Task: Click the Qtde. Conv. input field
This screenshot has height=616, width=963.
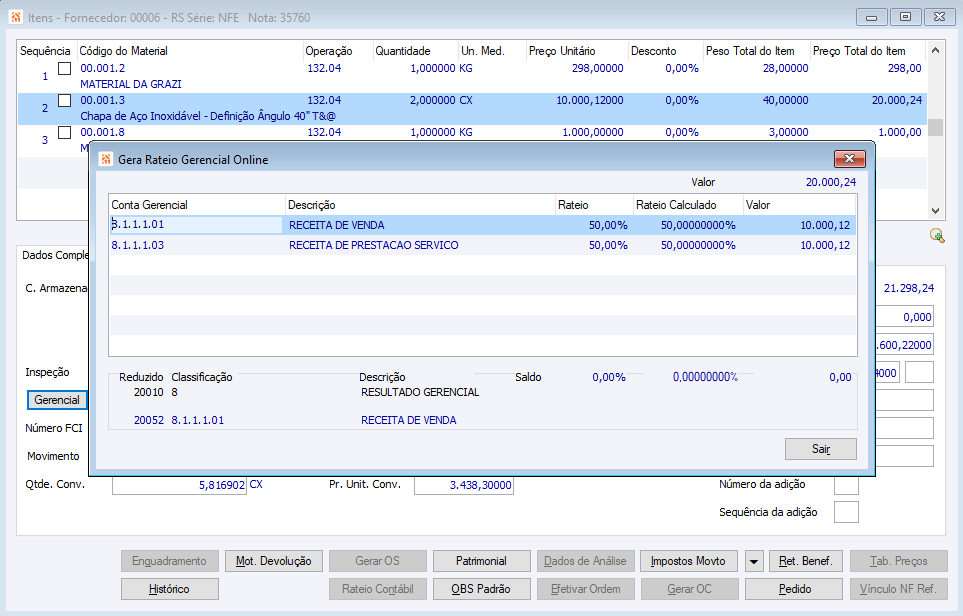Action: click(179, 485)
